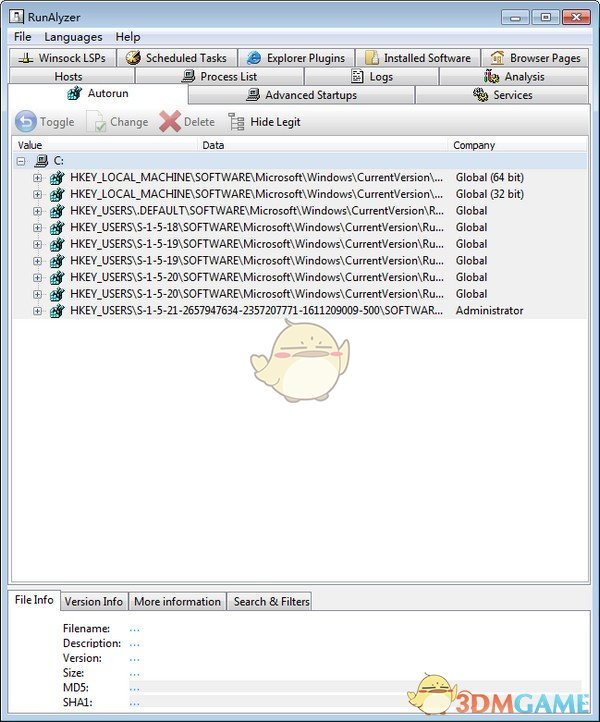Expand the Administrator S-1-5-21 key
This screenshot has width=600, height=722.
[x=37, y=311]
